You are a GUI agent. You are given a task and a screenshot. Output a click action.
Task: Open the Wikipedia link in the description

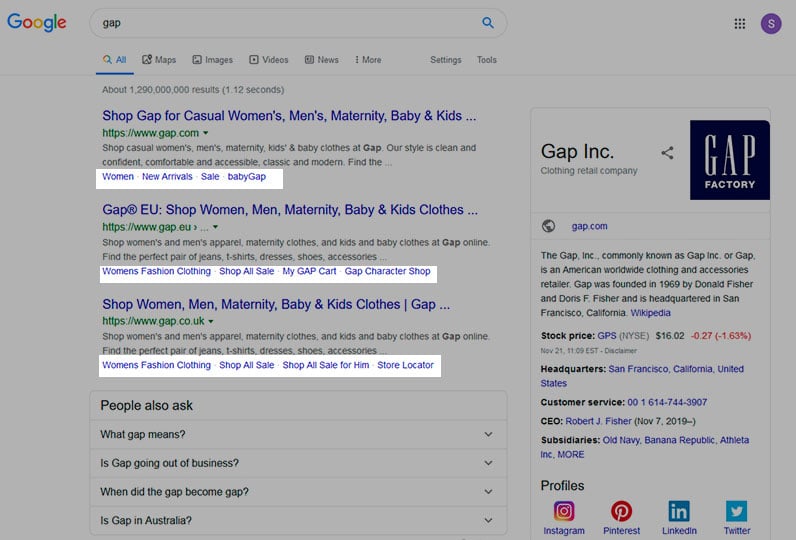click(x=650, y=313)
